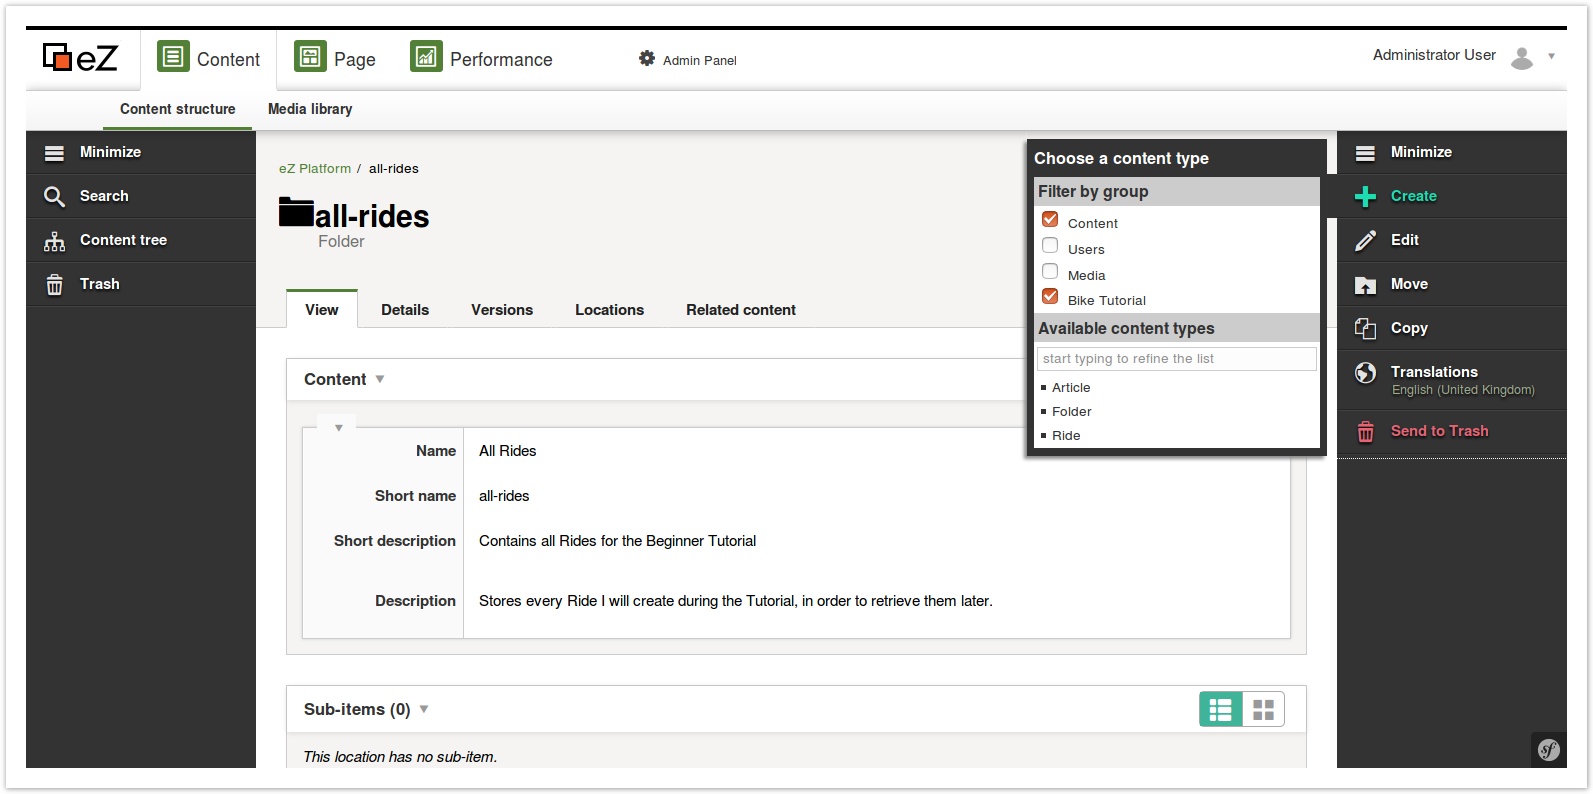Check the Media group filter
This screenshot has width=1593, height=794.
(x=1050, y=272)
